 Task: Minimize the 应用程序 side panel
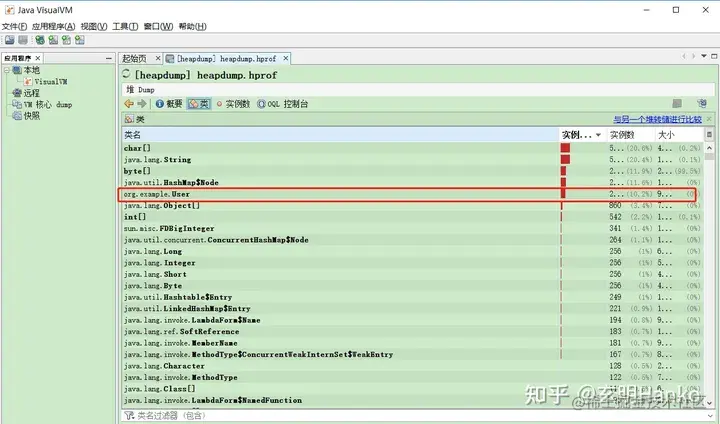point(108,58)
